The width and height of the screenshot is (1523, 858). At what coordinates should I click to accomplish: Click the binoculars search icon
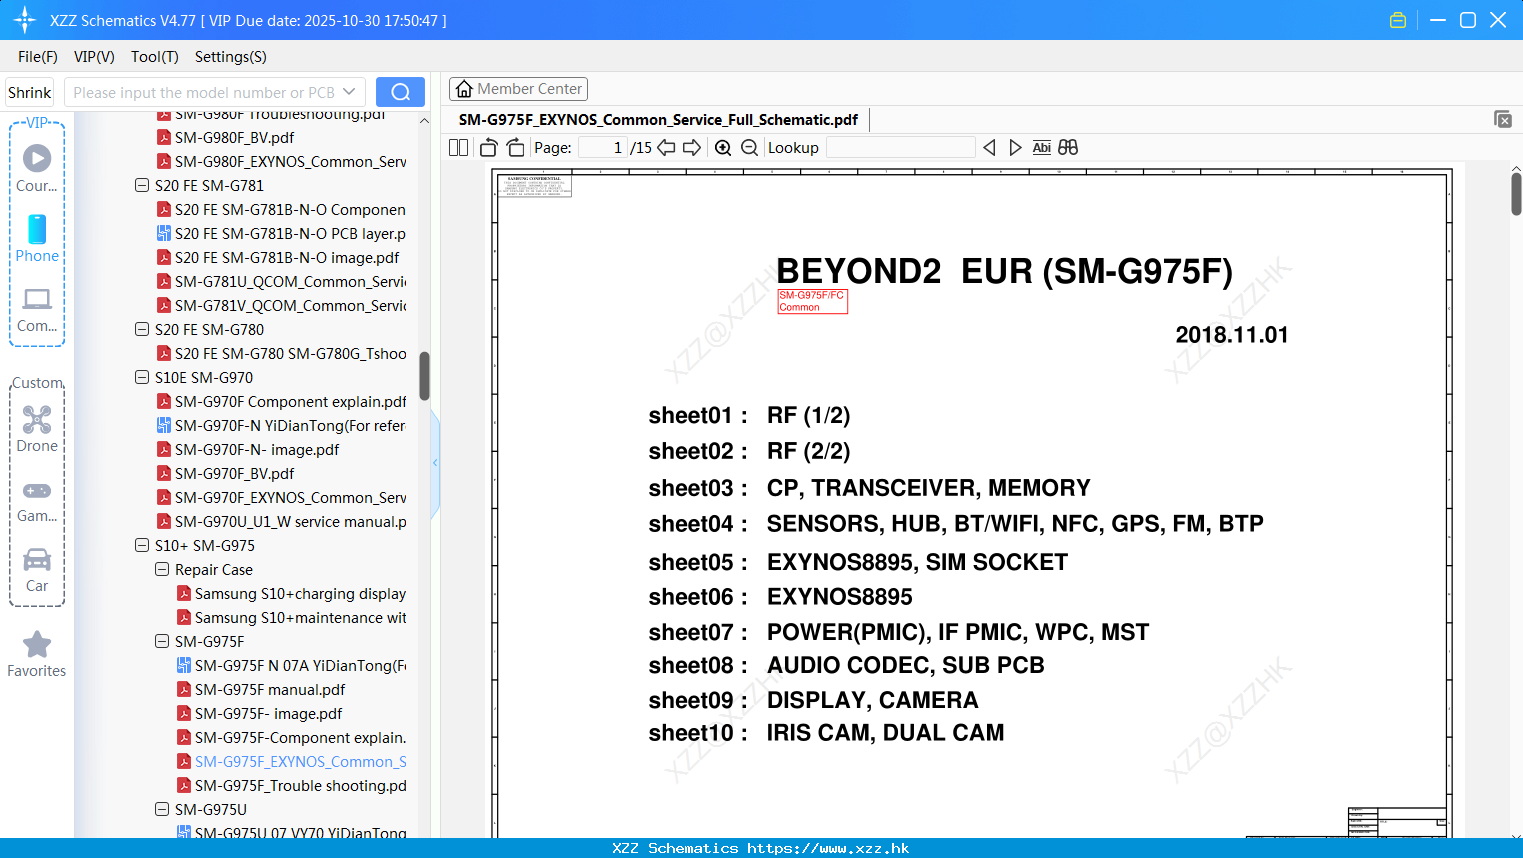click(1068, 148)
